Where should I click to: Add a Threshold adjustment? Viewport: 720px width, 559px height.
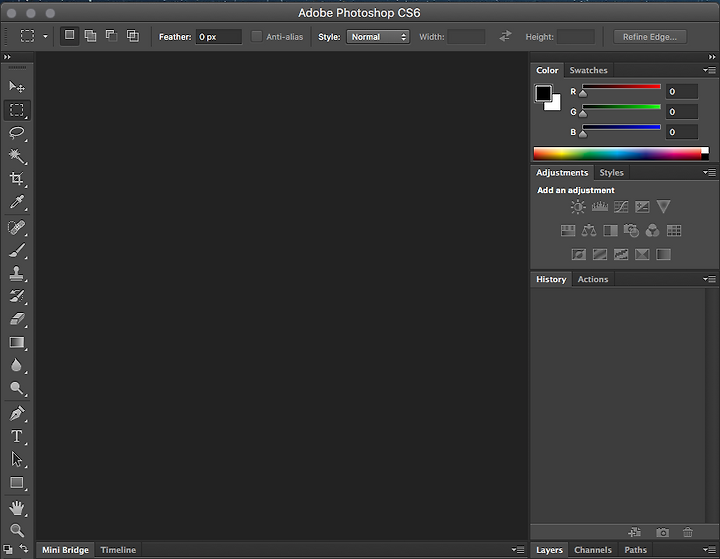(x=621, y=254)
